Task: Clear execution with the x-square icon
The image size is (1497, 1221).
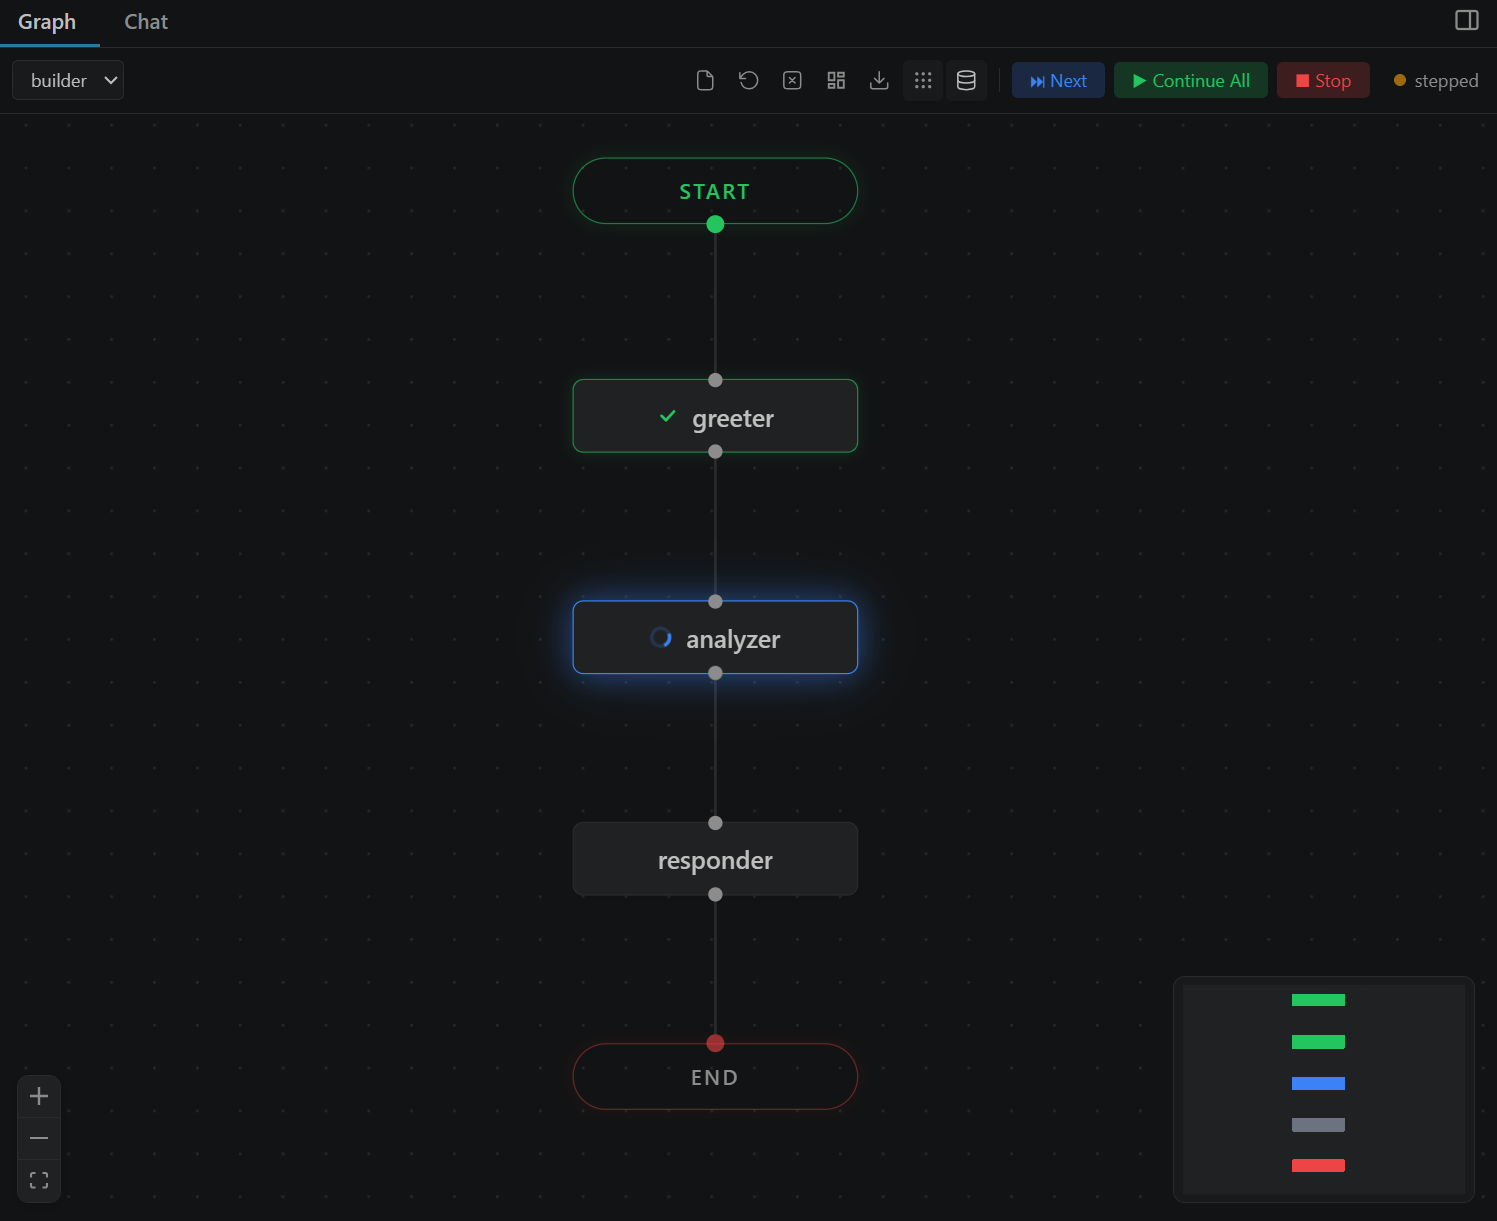Action: click(x=792, y=80)
